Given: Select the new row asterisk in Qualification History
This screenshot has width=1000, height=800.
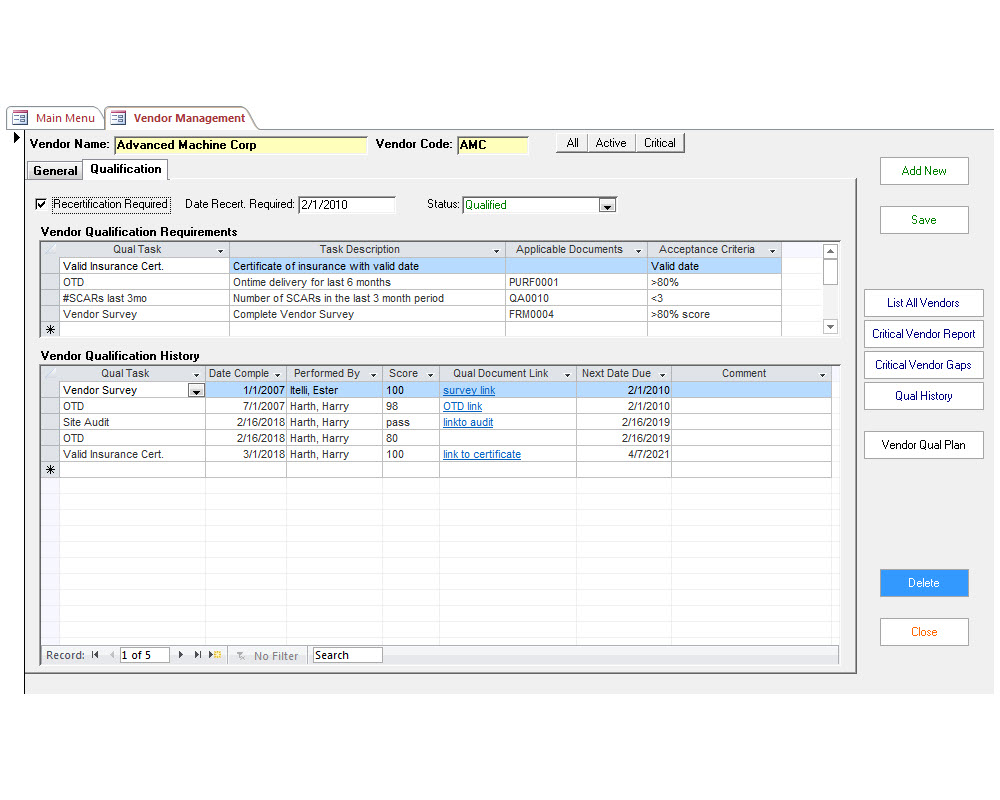Looking at the screenshot, I should coord(50,470).
